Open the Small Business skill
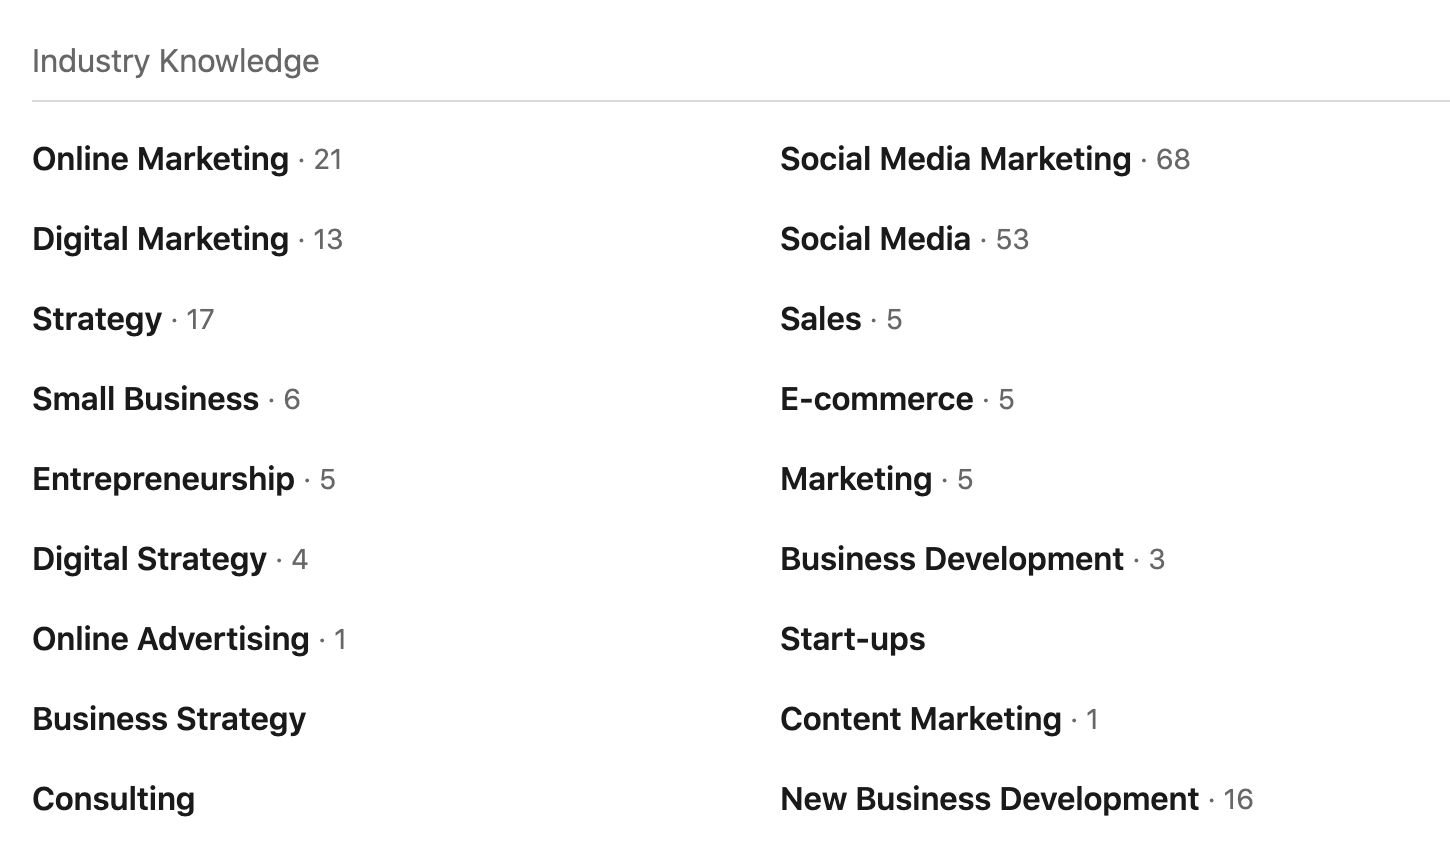This screenshot has width=1450, height=866. [x=145, y=399]
